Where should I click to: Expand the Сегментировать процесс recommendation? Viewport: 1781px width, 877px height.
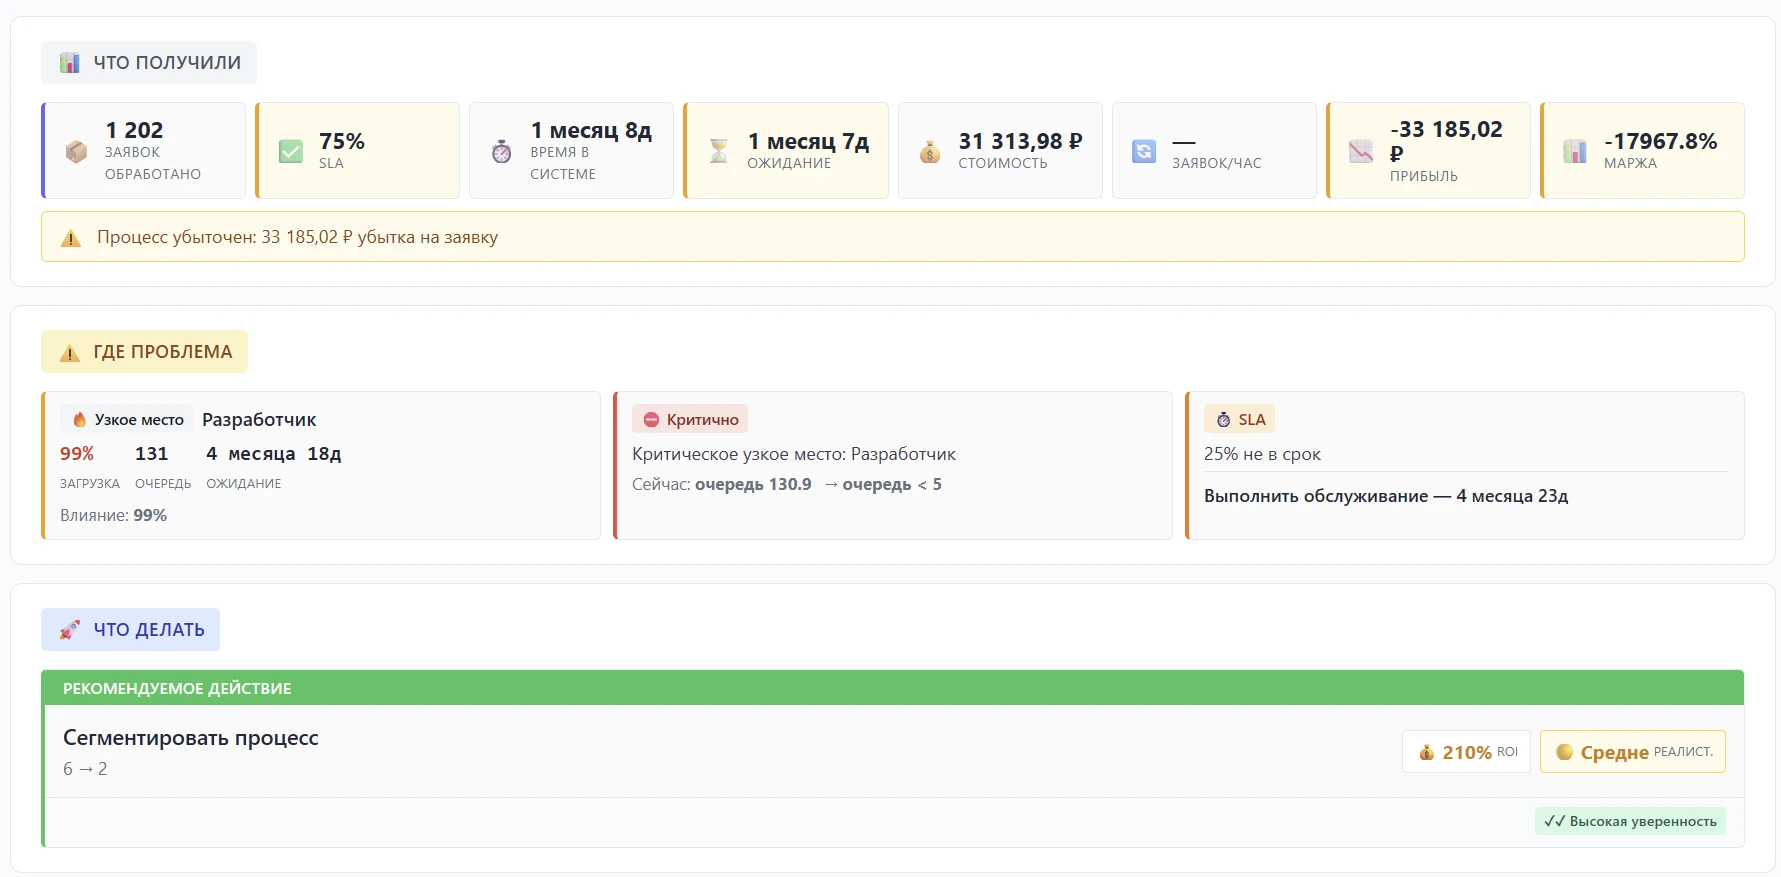191,738
